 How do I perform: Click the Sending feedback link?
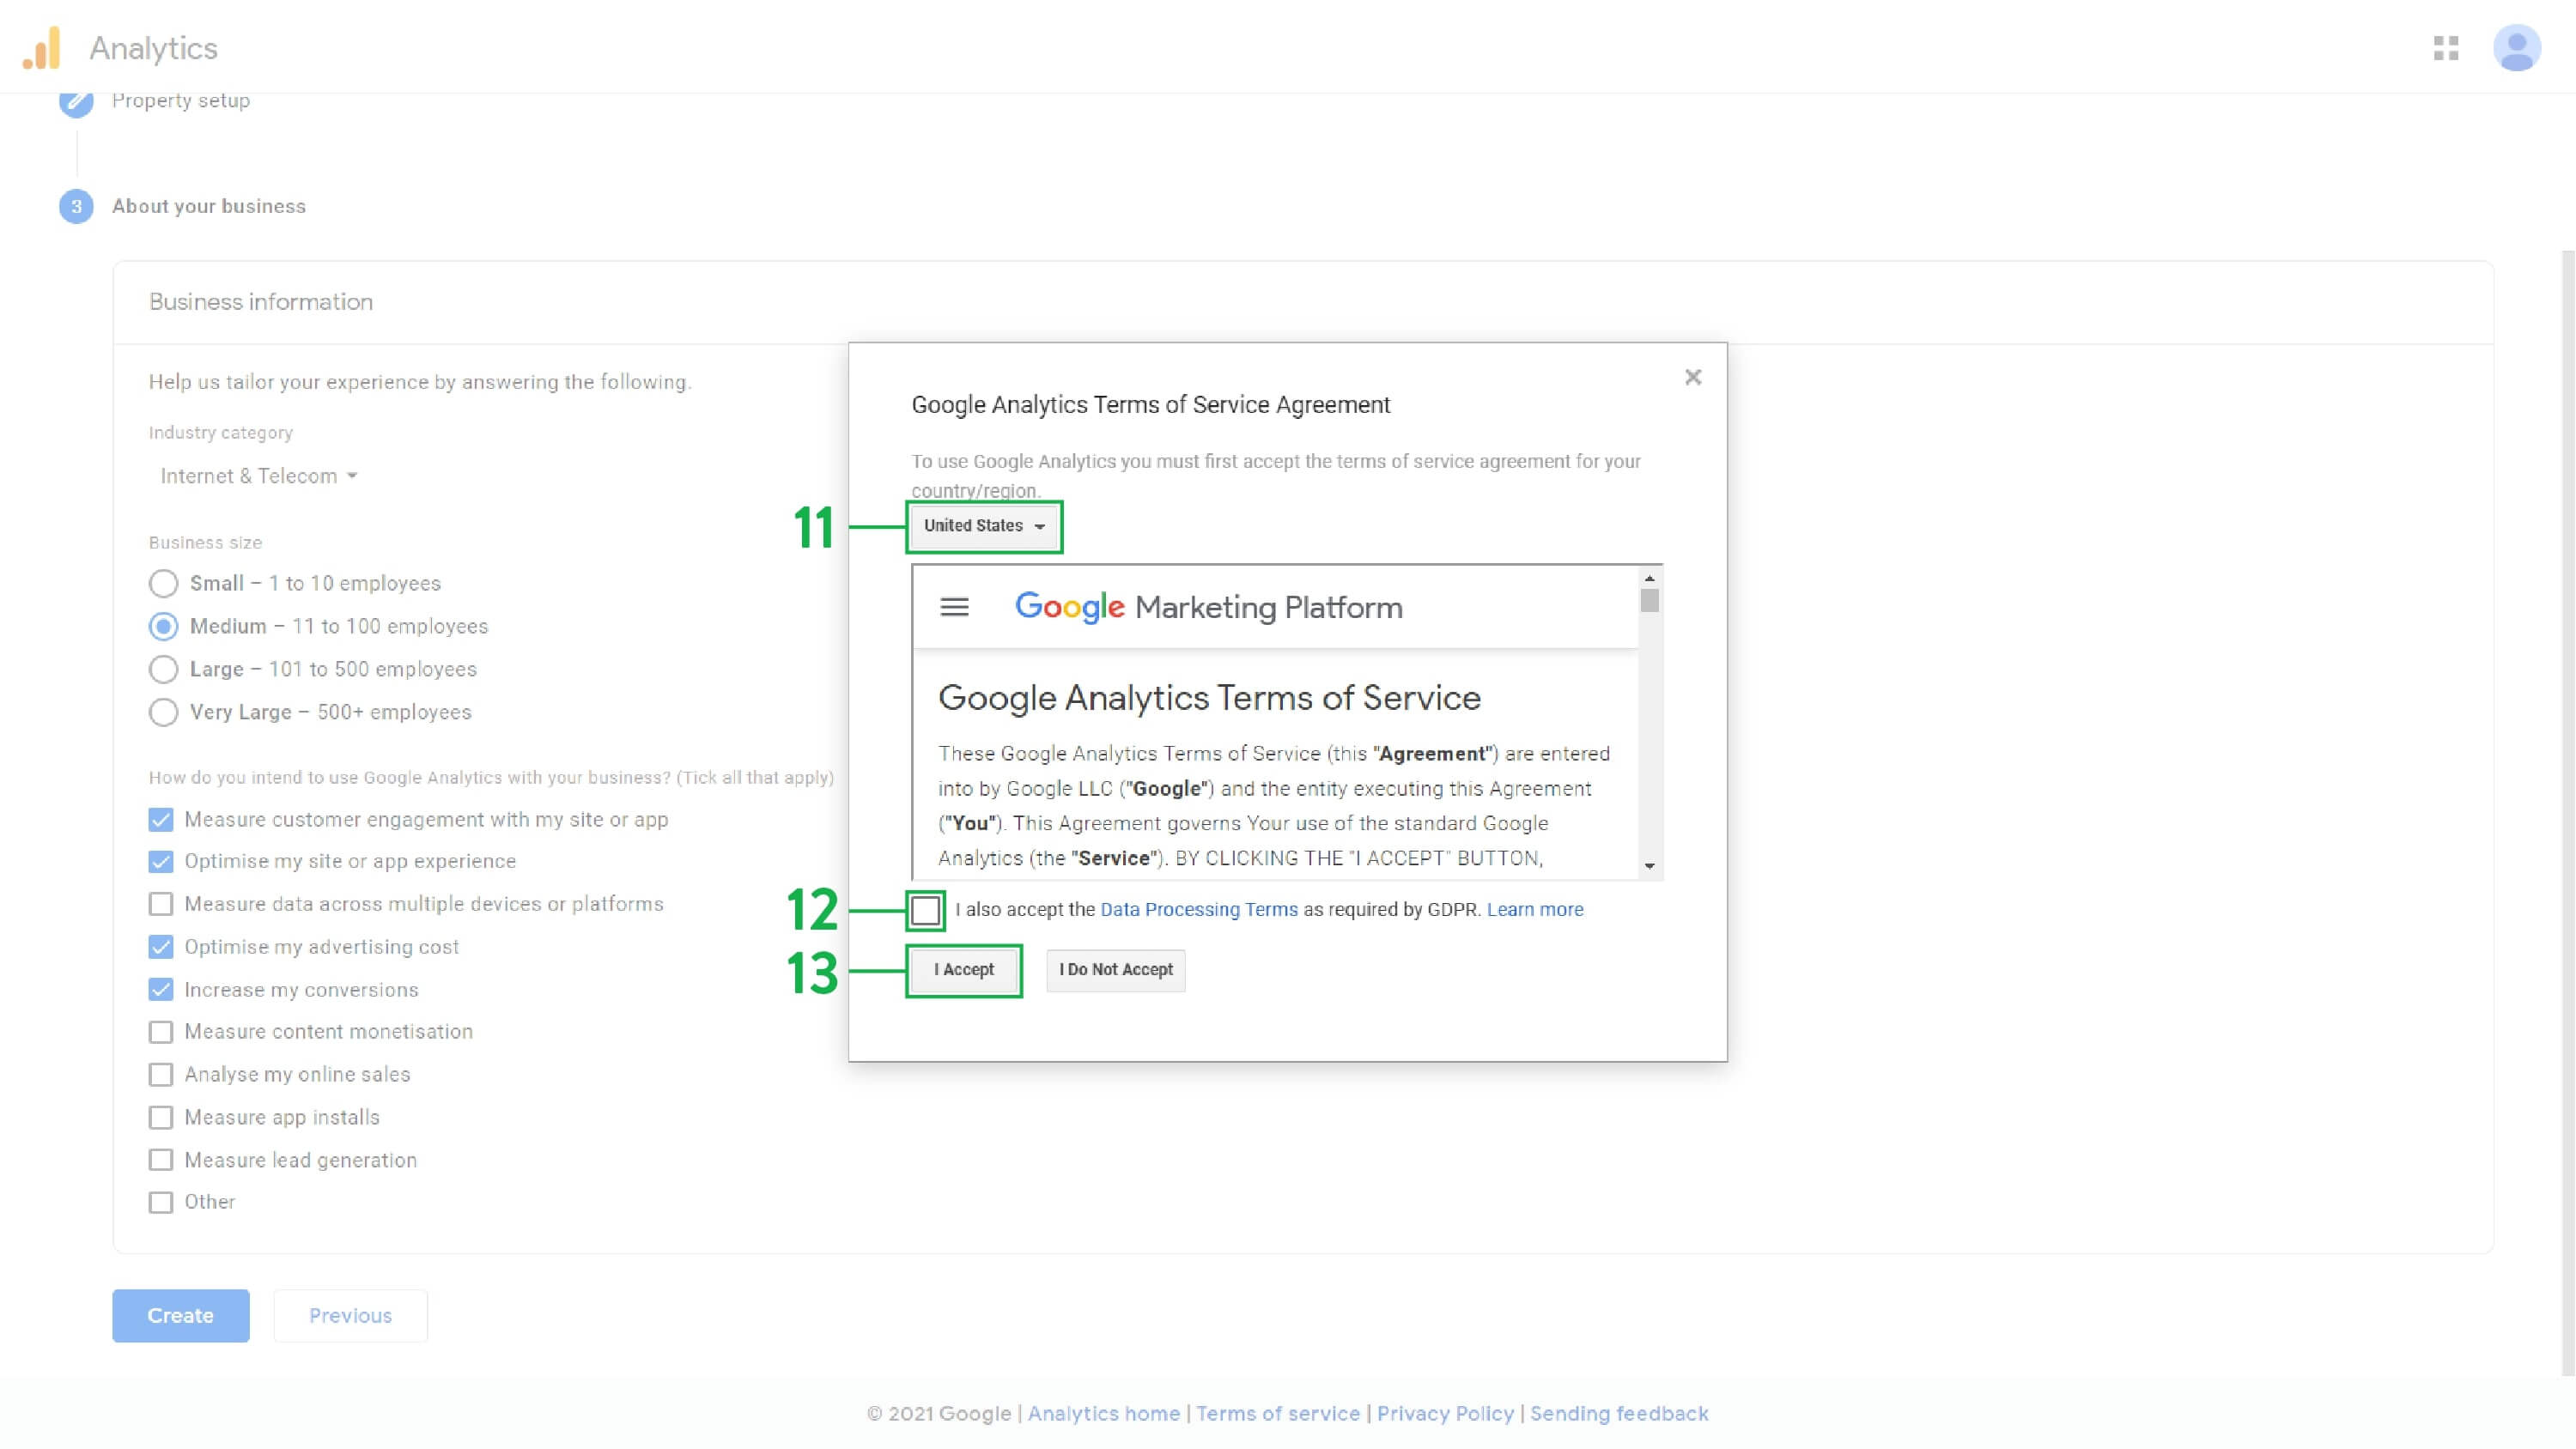1619,1413
